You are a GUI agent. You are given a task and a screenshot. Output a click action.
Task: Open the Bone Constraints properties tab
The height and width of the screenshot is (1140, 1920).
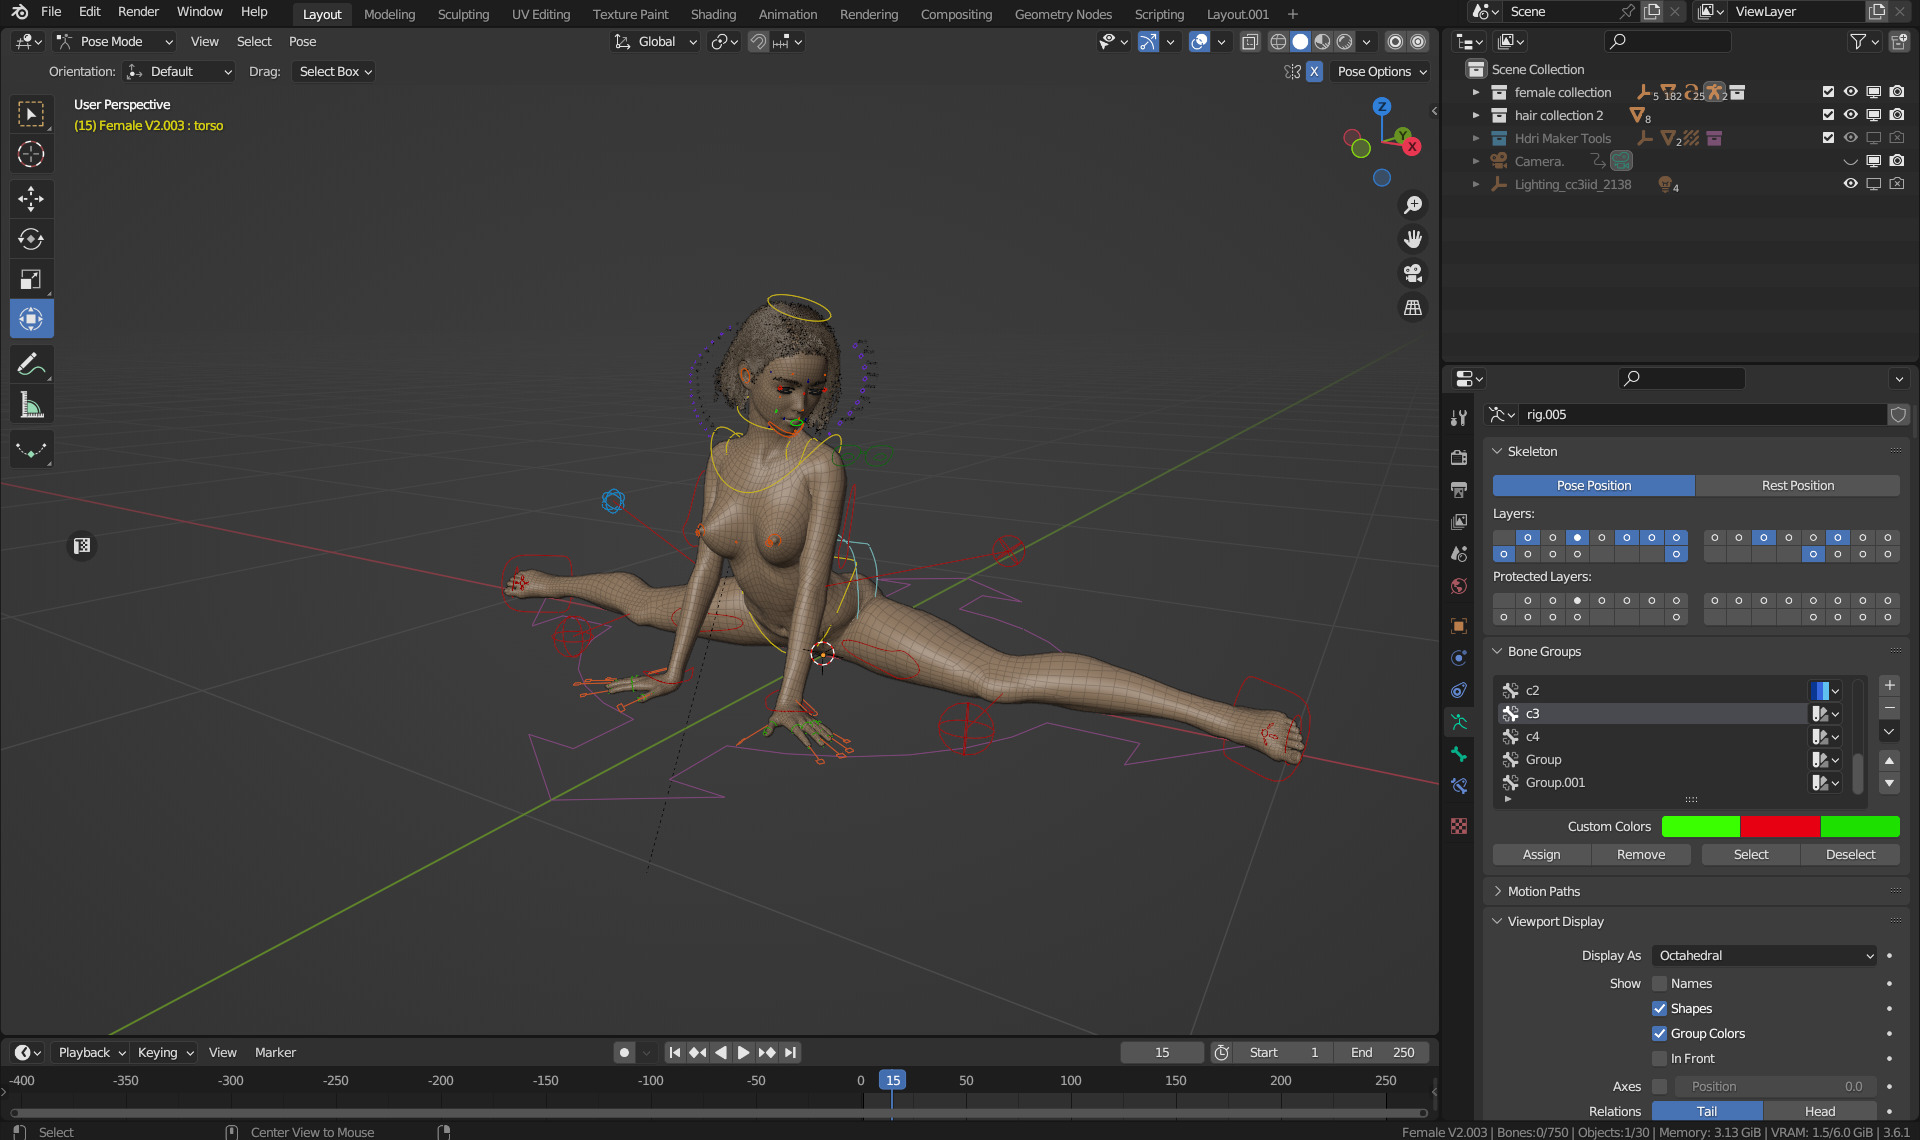pyautogui.click(x=1459, y=786)
